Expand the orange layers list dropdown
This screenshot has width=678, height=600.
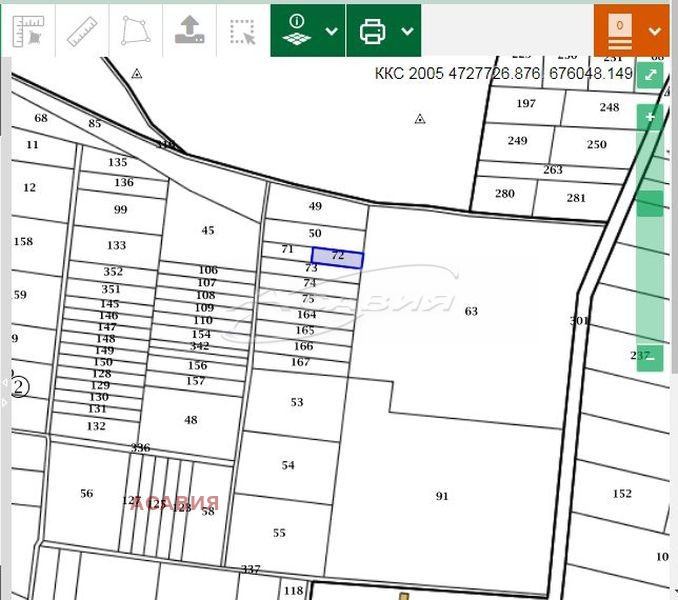click(x=655, y=31)
